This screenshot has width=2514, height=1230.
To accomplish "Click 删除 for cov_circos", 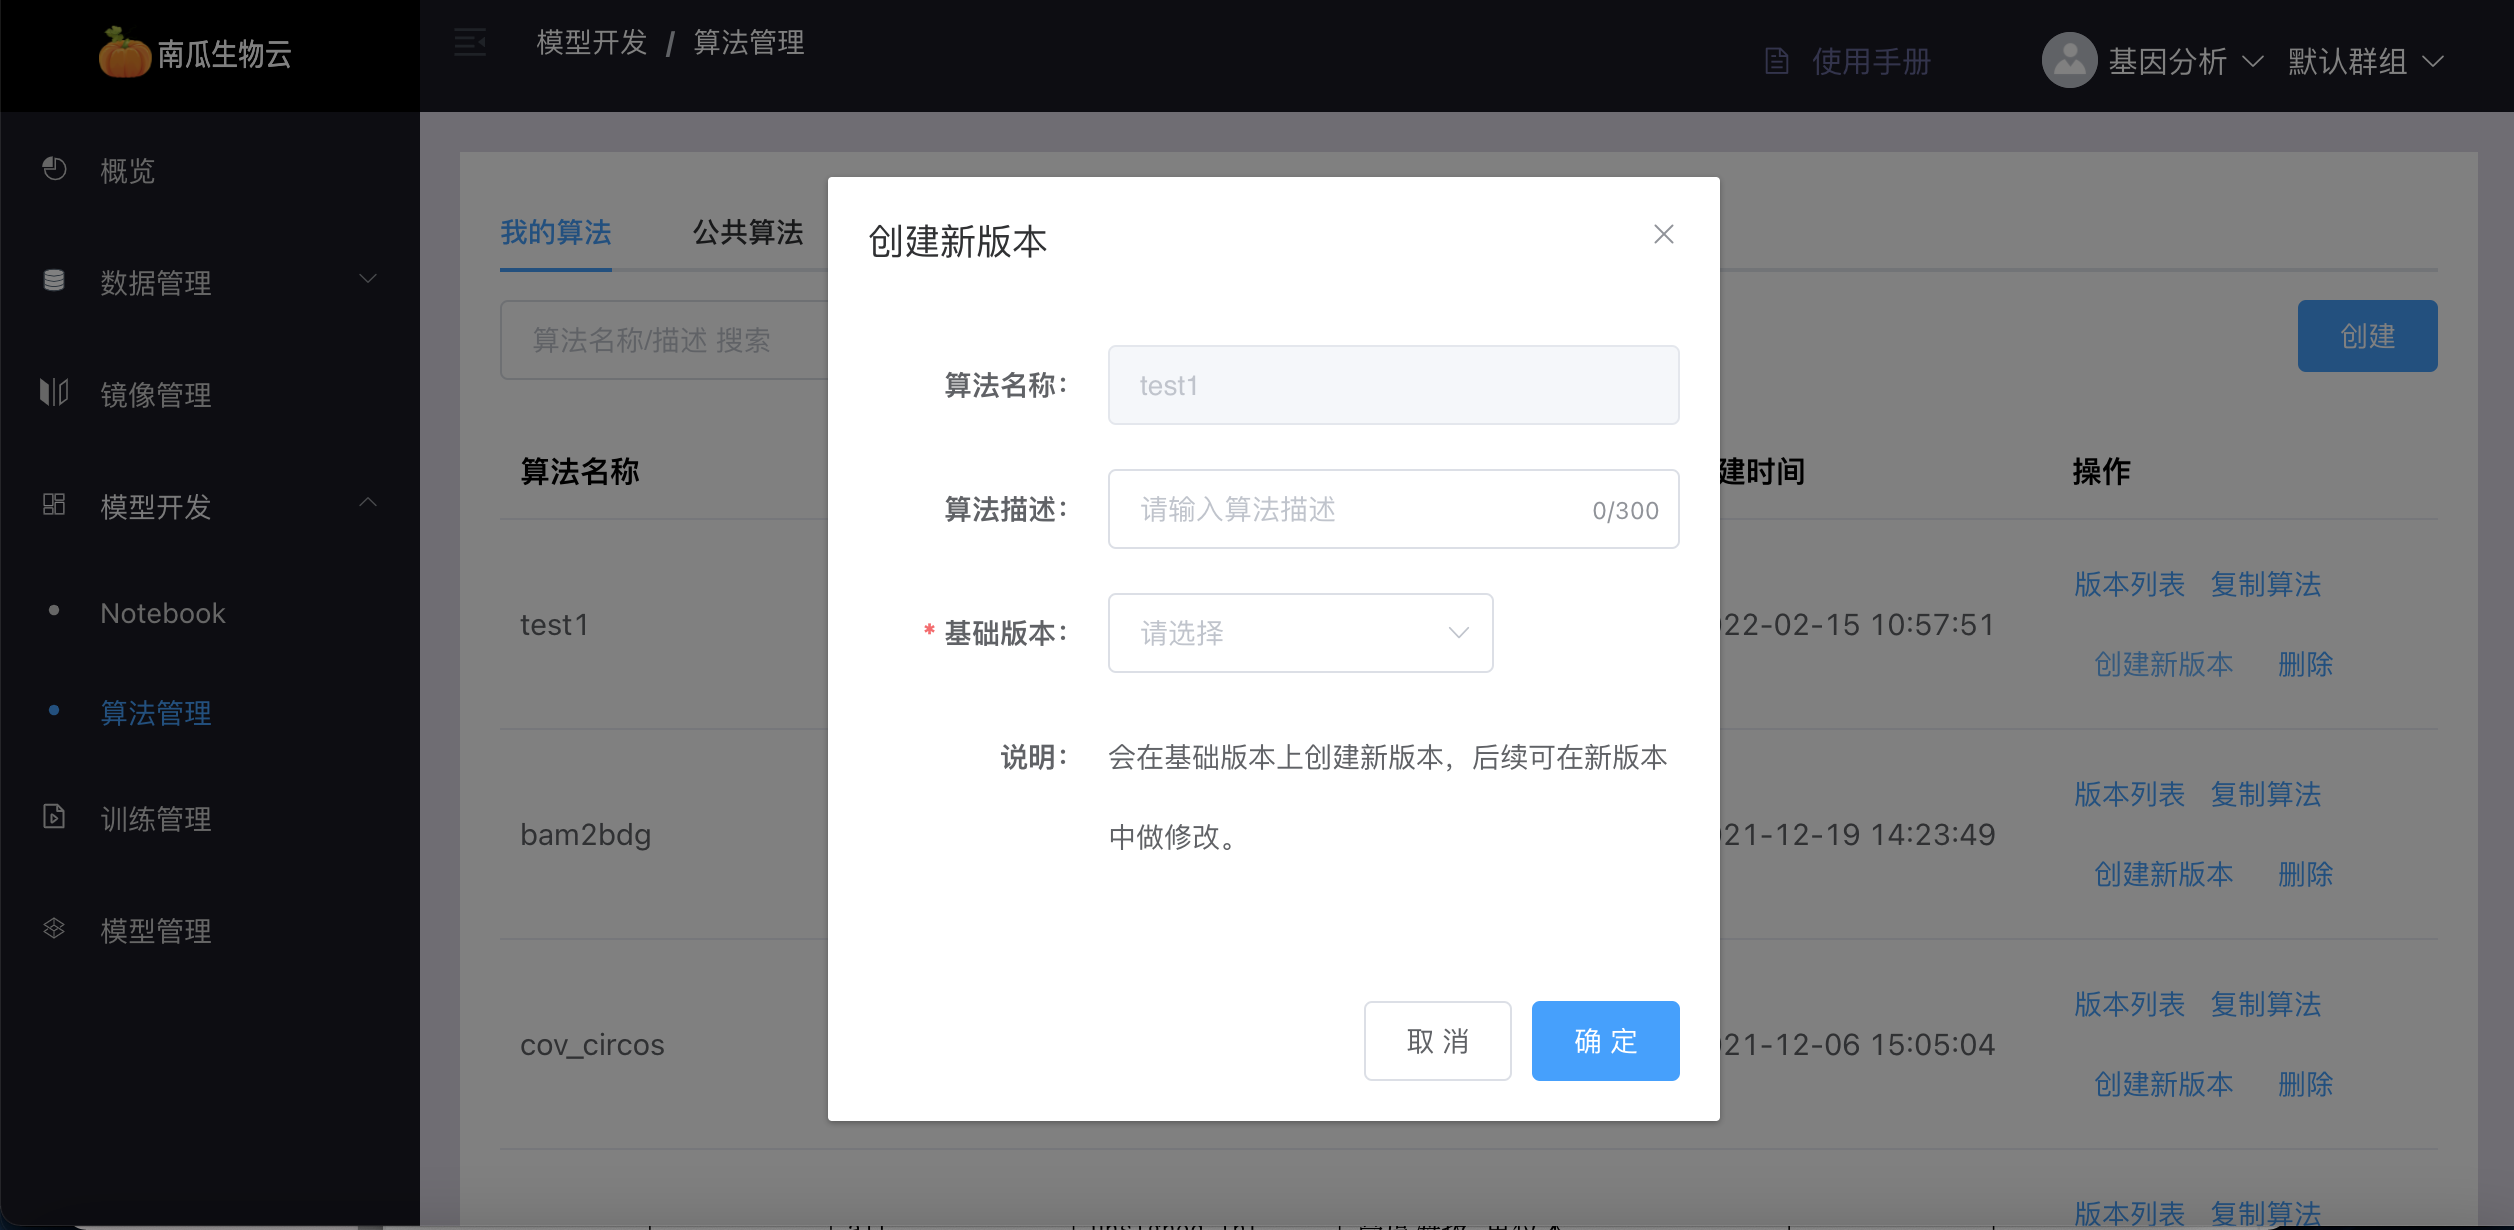I will 2305,1084.
